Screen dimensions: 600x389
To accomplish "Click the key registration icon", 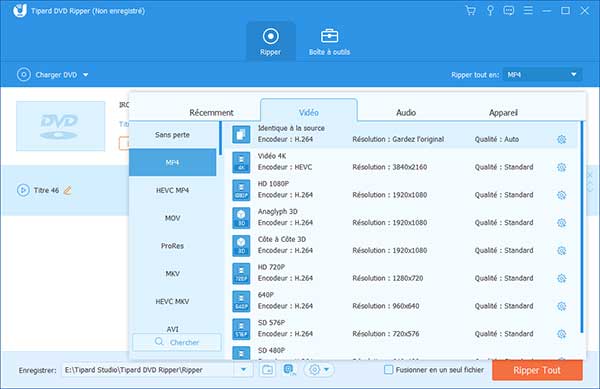I will point(490,10).
